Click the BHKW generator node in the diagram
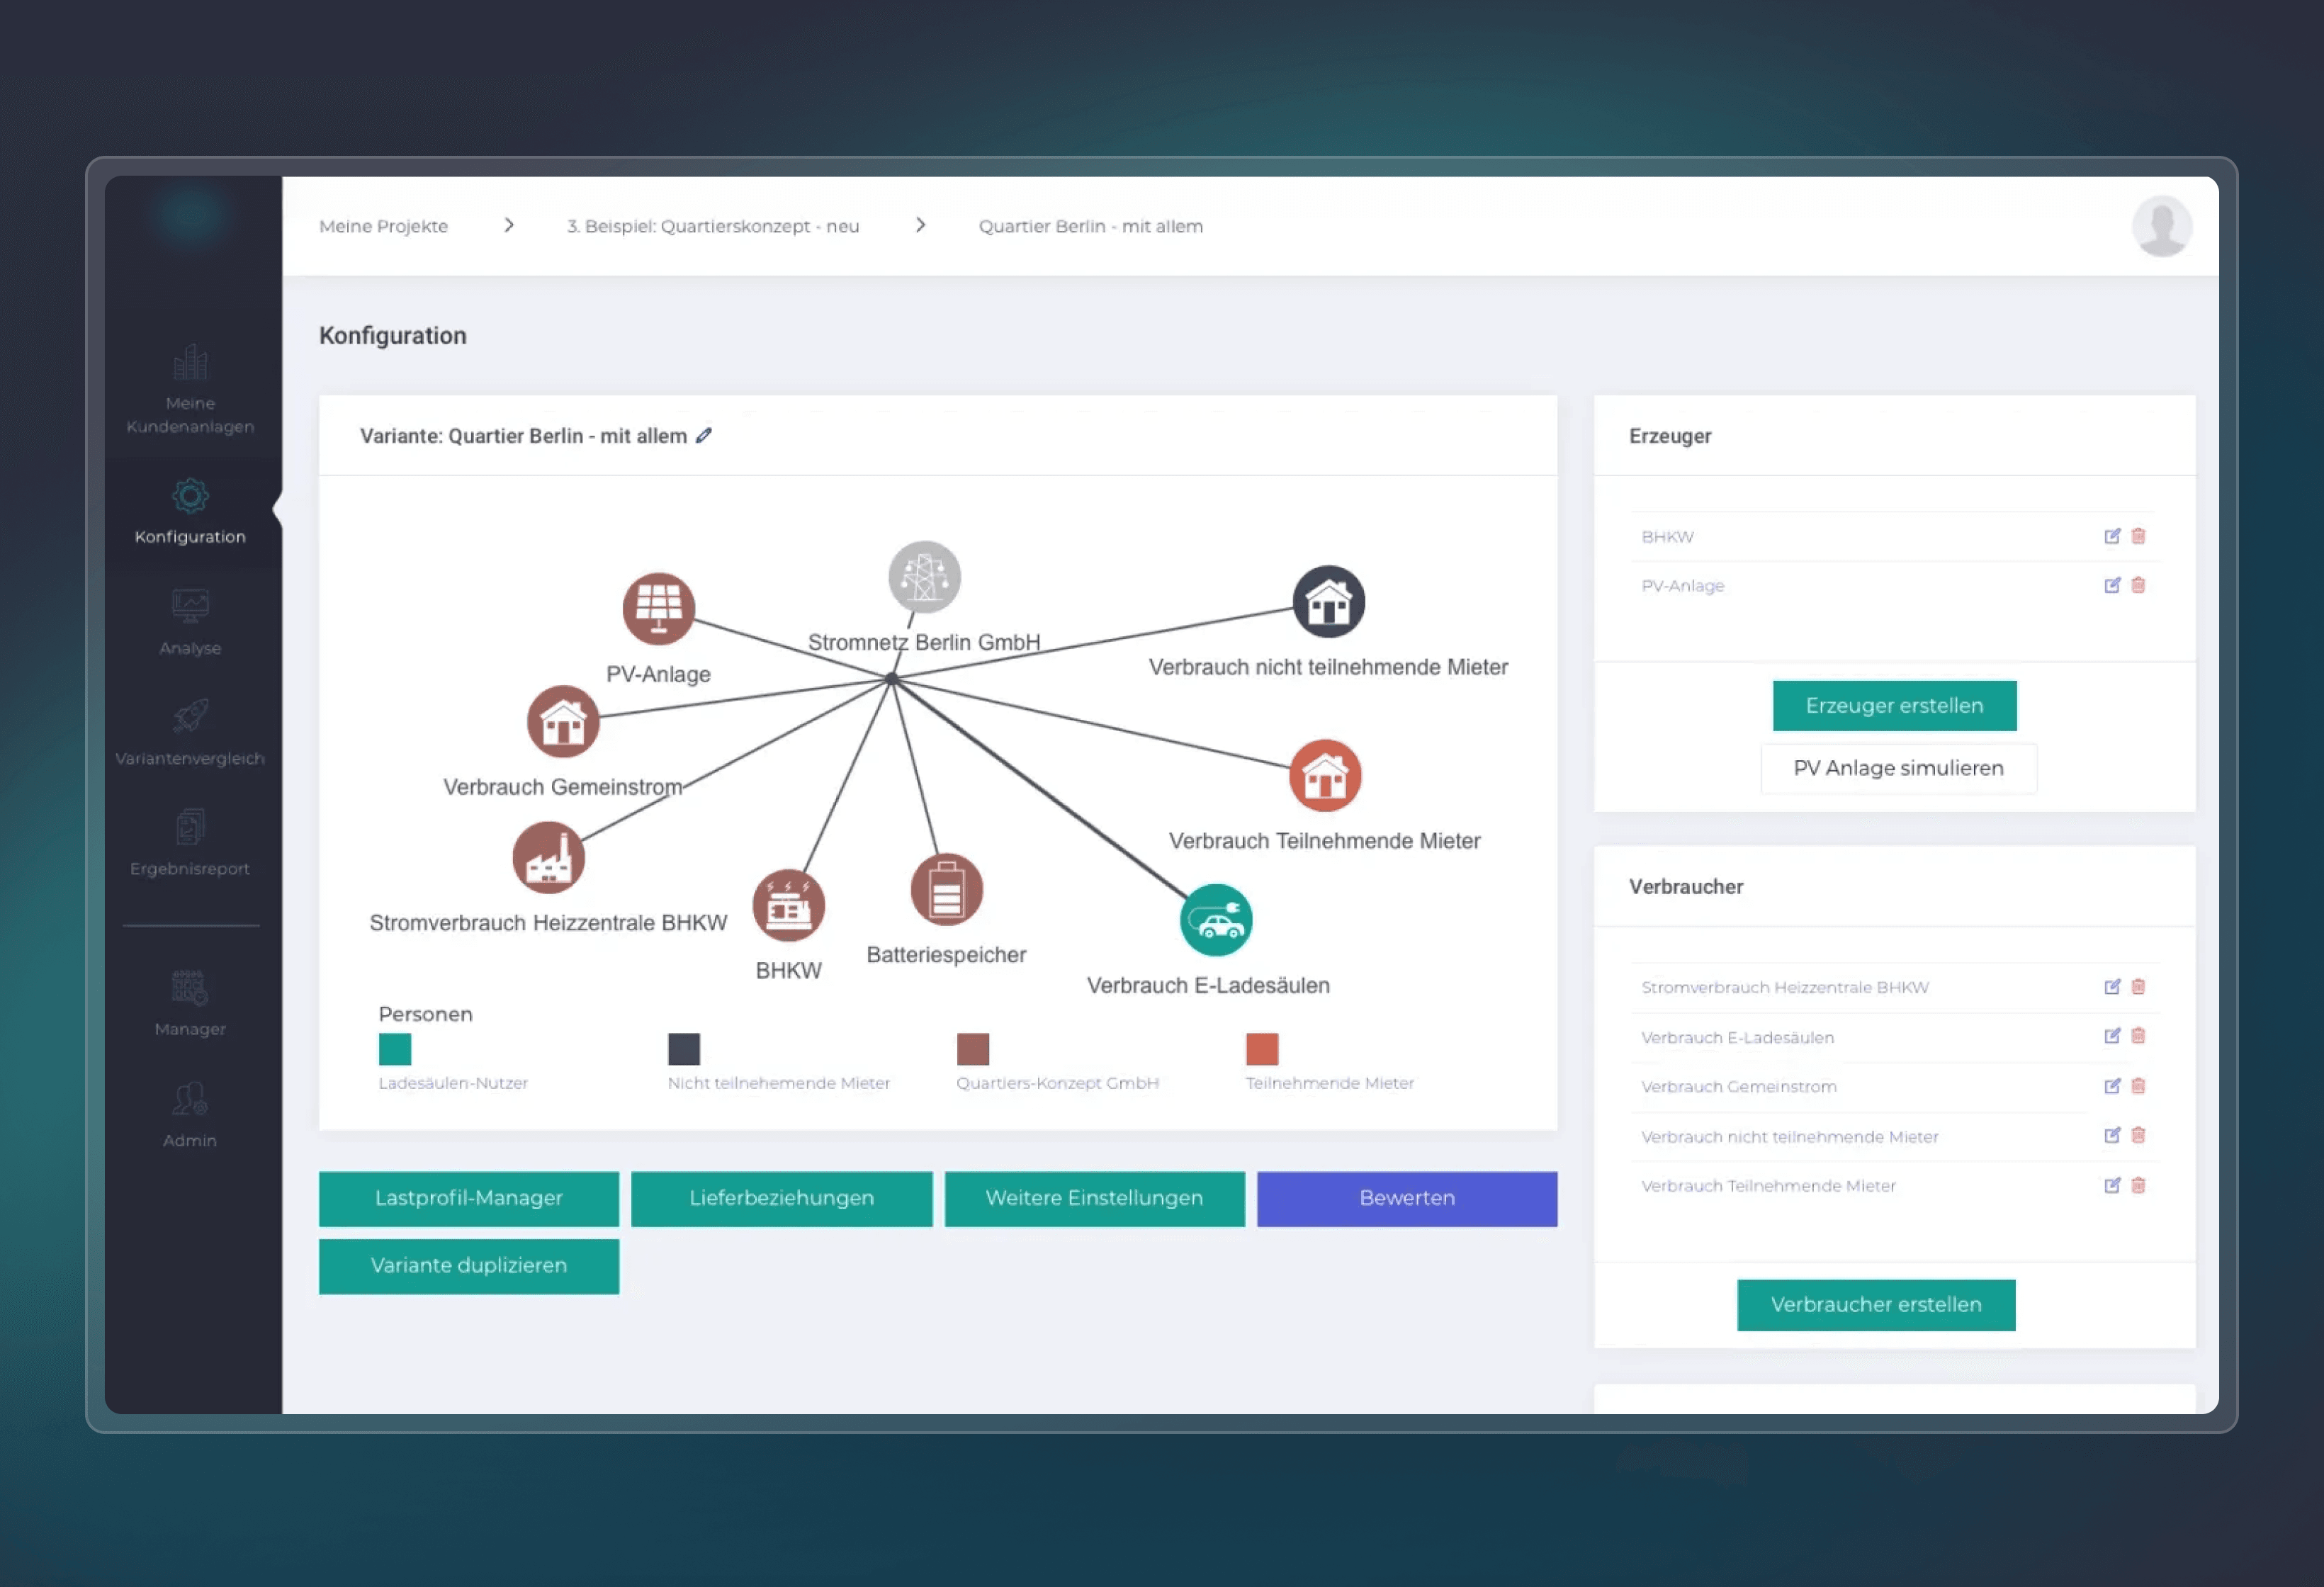The width and height of the screenshot is (2324, 1587). [x=788, y=905]
